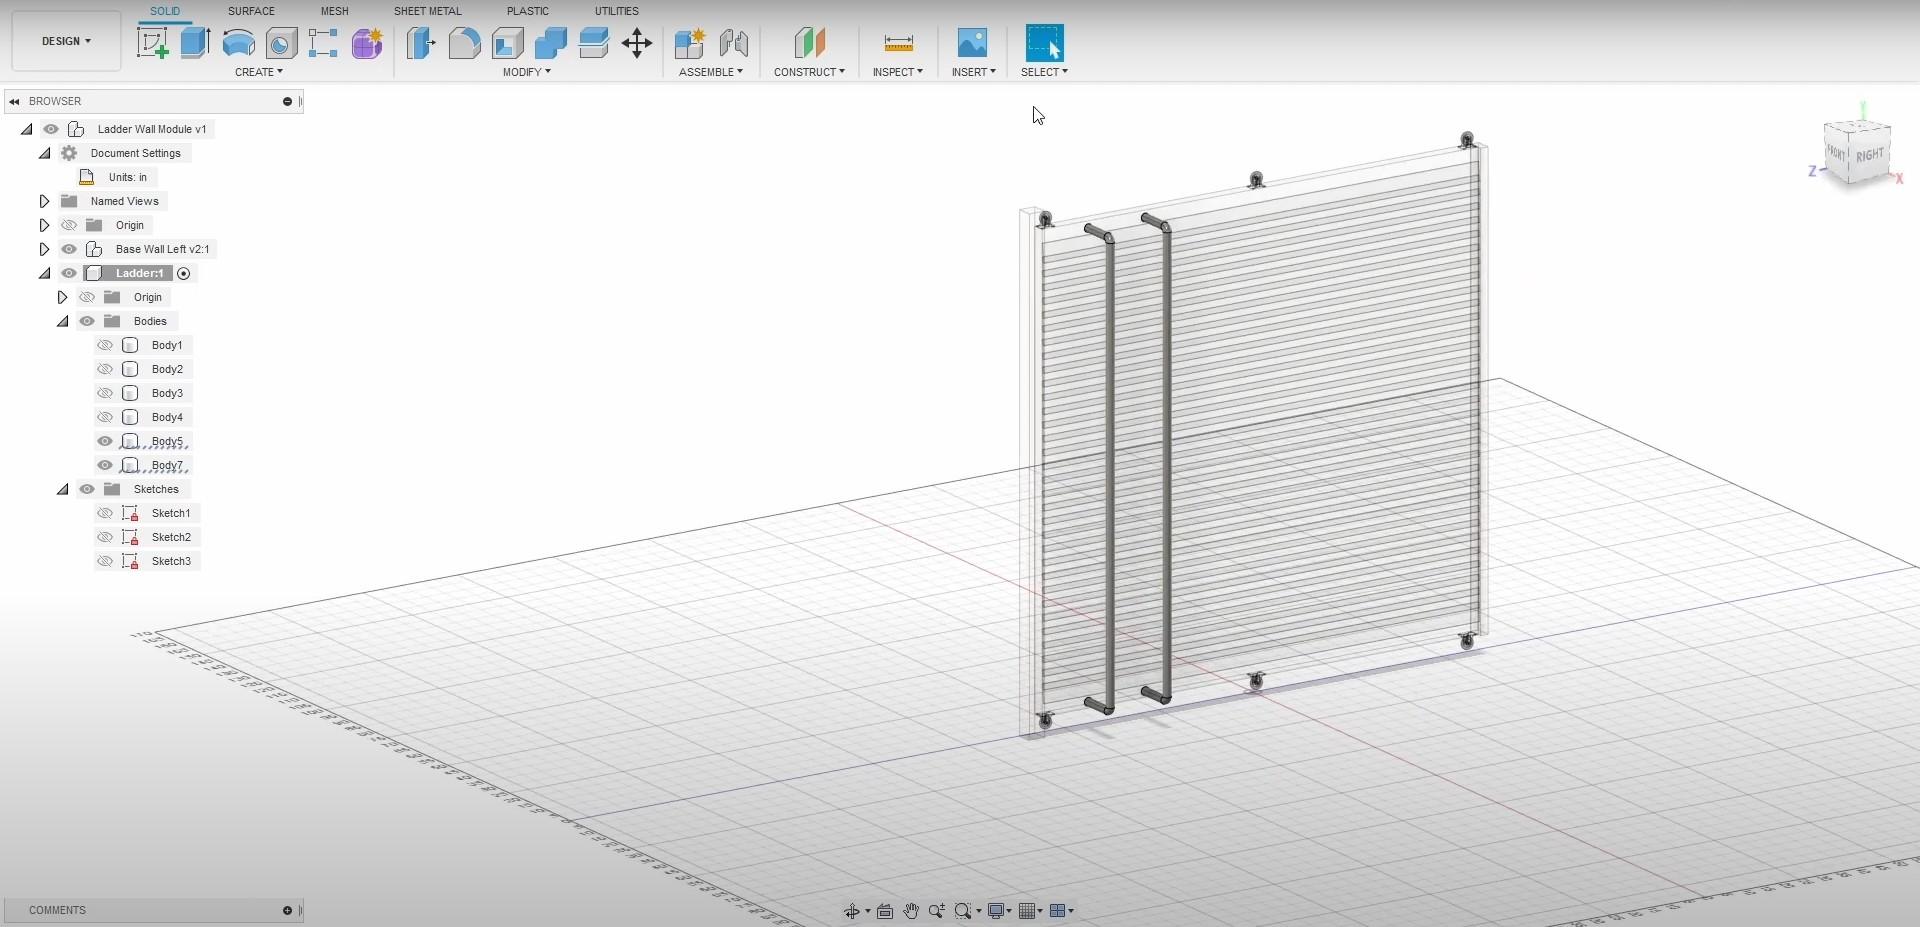Select the Fillet tool

pyautogui.click(x=464, y=43)
